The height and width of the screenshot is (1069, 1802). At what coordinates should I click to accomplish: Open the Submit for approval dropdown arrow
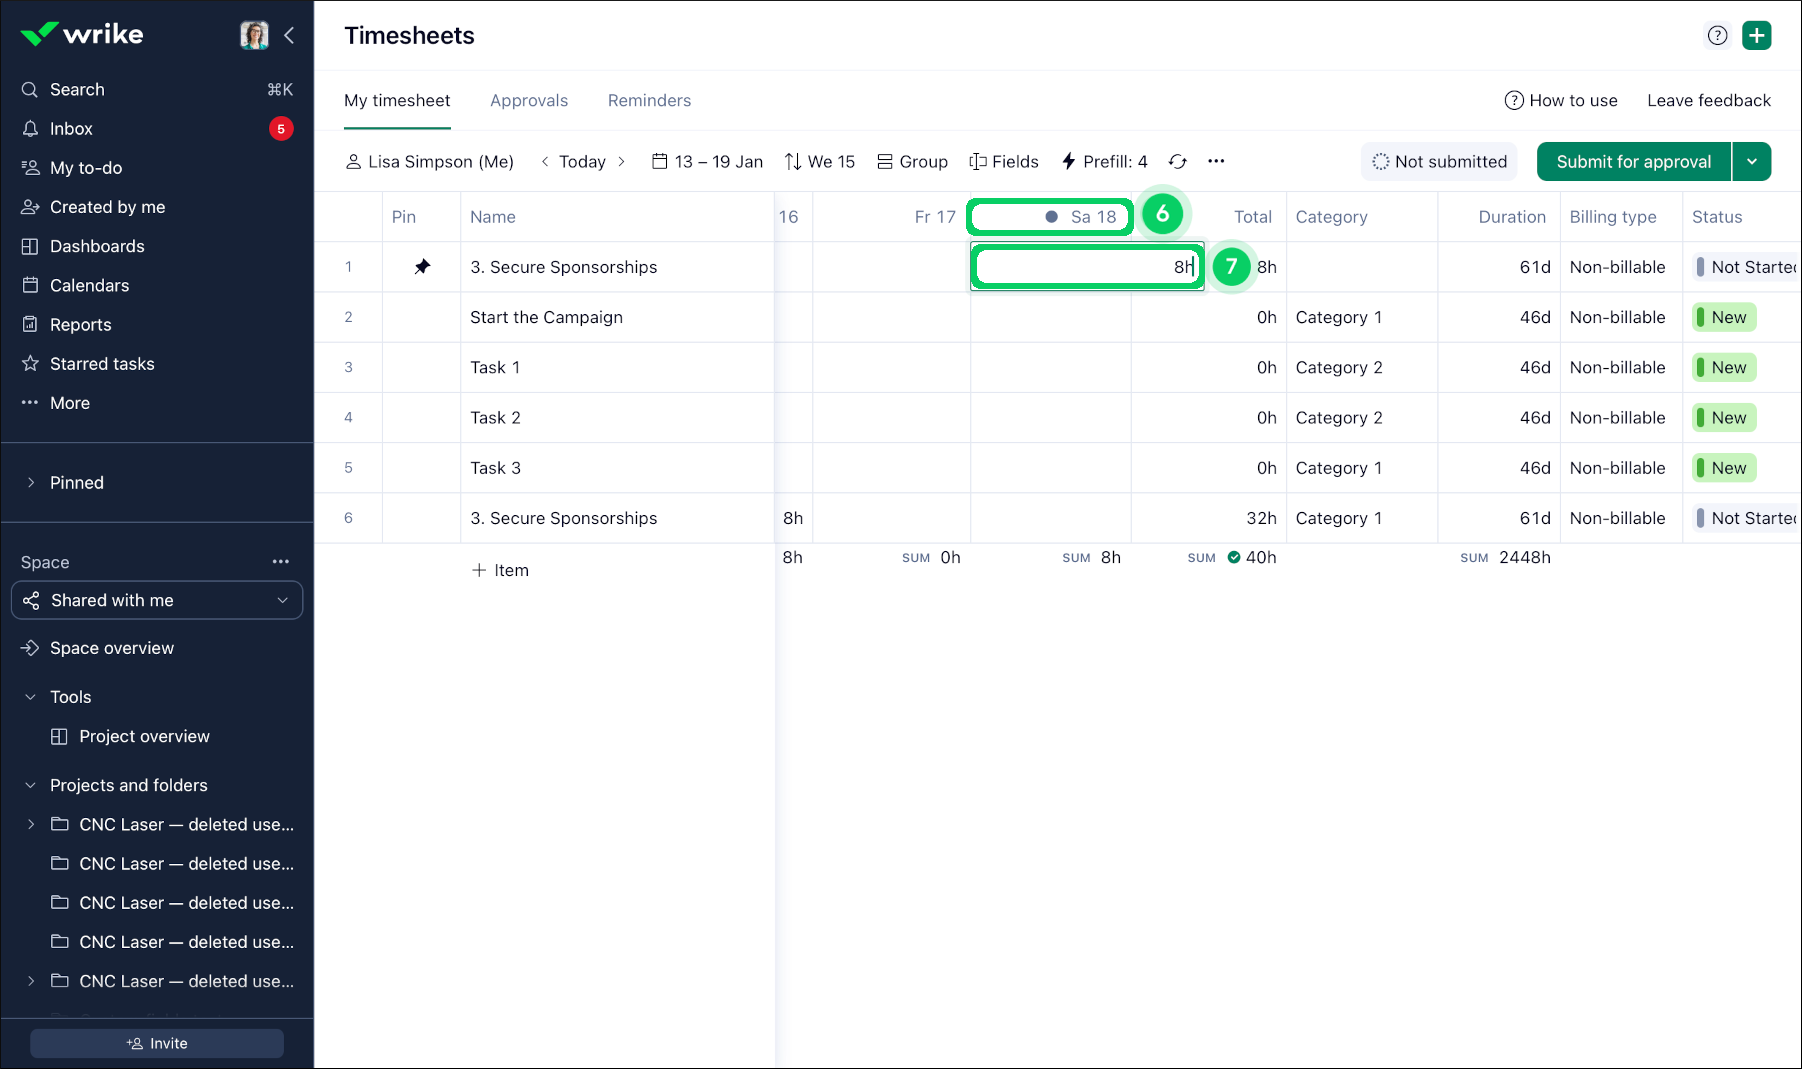click(1752, 162)
